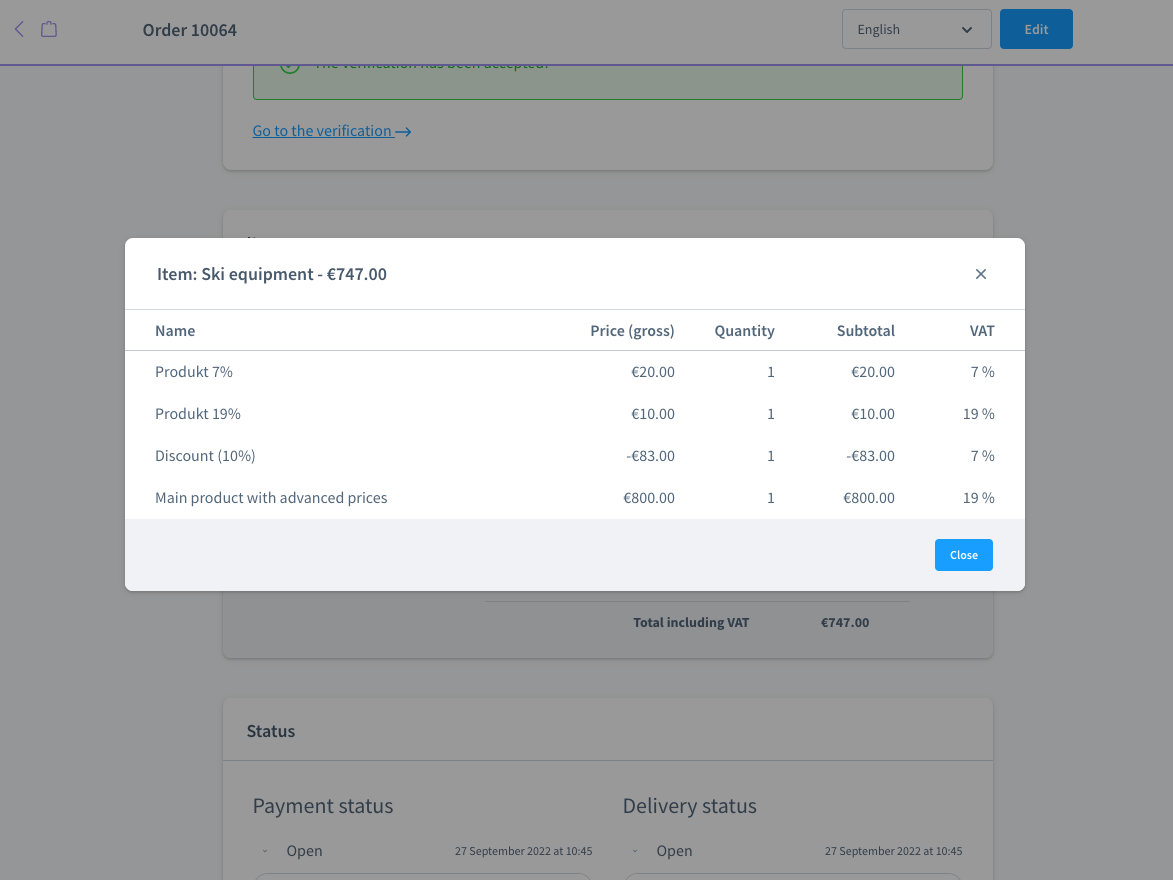This screenshot has width=1173, height=880.
Task: Click the delivery status timestamp 27 September 2022
Action: point(894,852)
